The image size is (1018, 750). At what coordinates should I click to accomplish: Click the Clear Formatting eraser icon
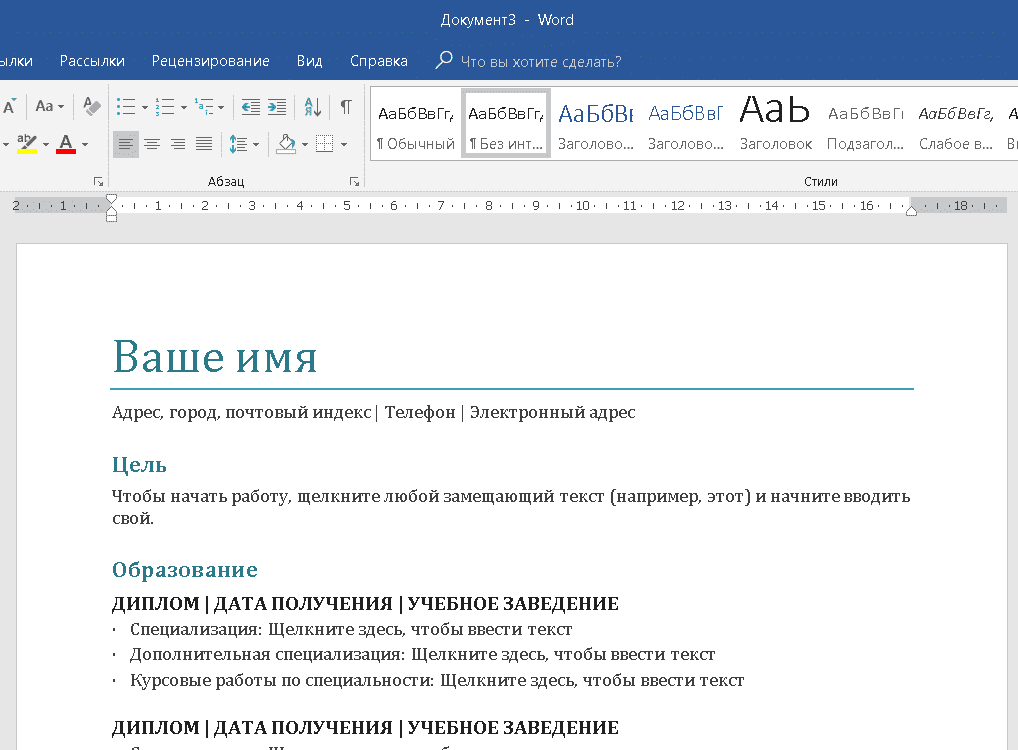click(x=92, y=106)
